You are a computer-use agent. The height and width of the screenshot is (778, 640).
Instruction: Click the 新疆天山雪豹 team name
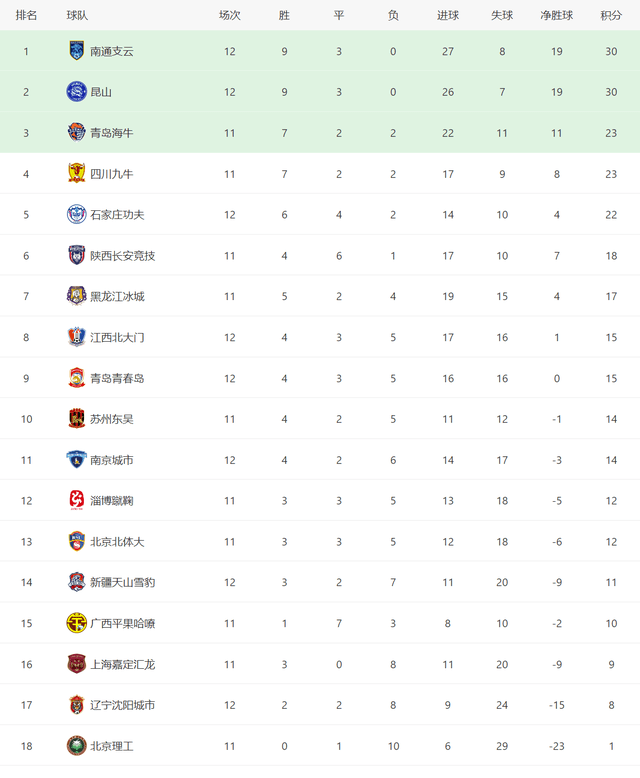[x=123, y=582]
